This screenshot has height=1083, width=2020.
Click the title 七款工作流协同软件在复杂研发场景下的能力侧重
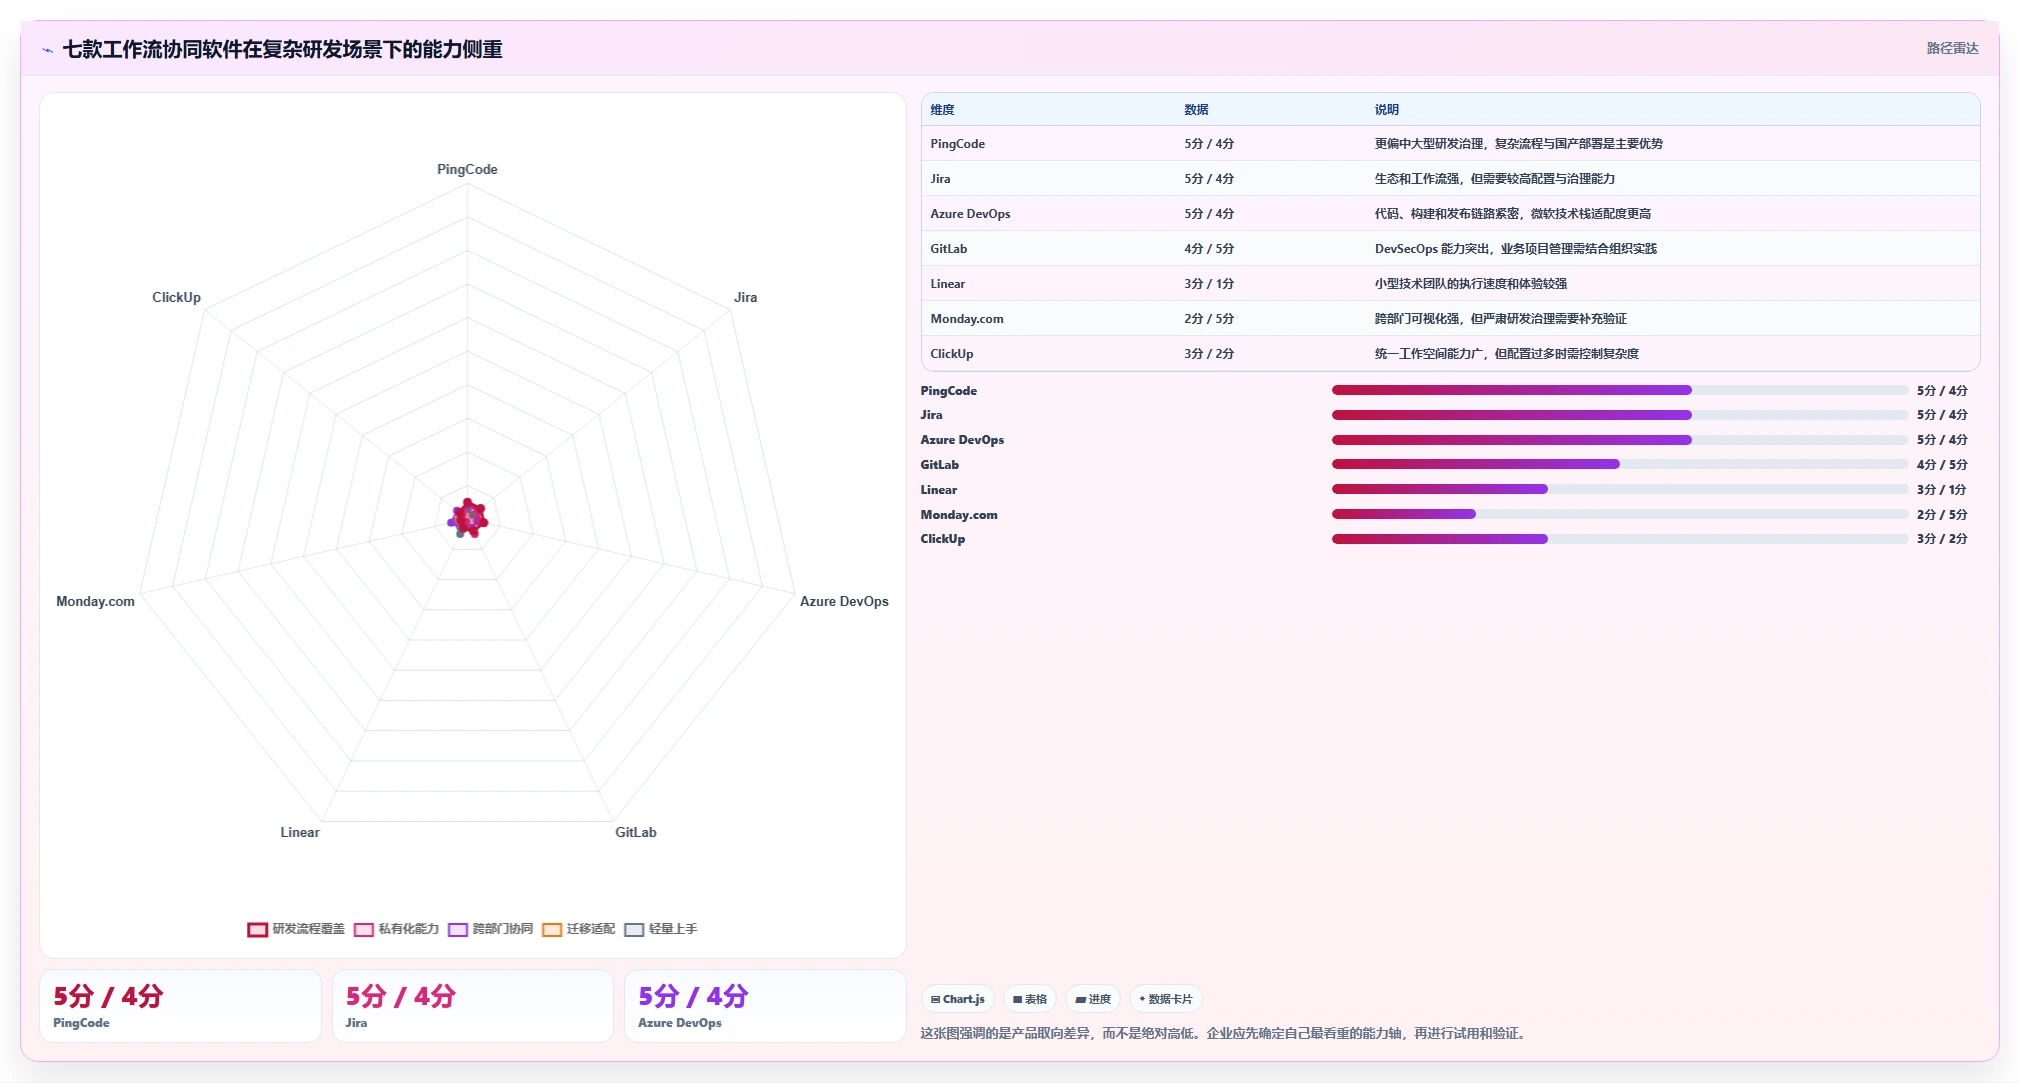click(282, 49)
